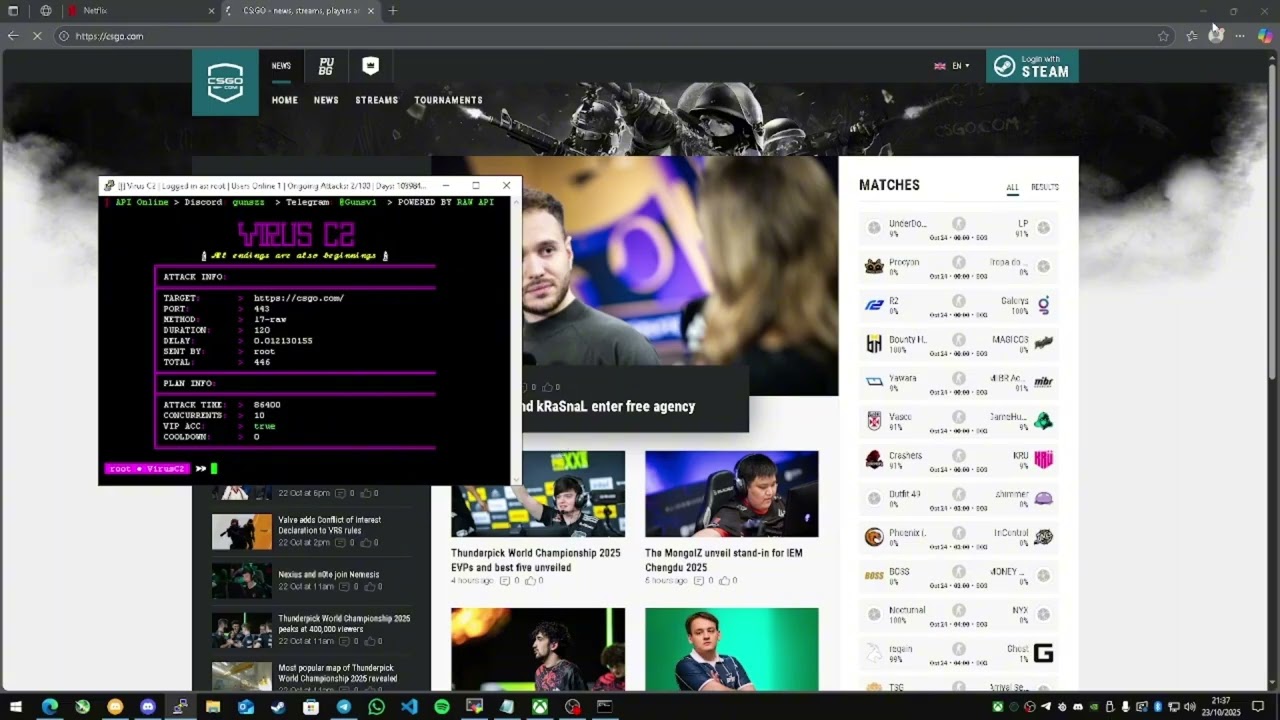Stop page loading with the X icon

pyautogui.click(x=37, y=36)
